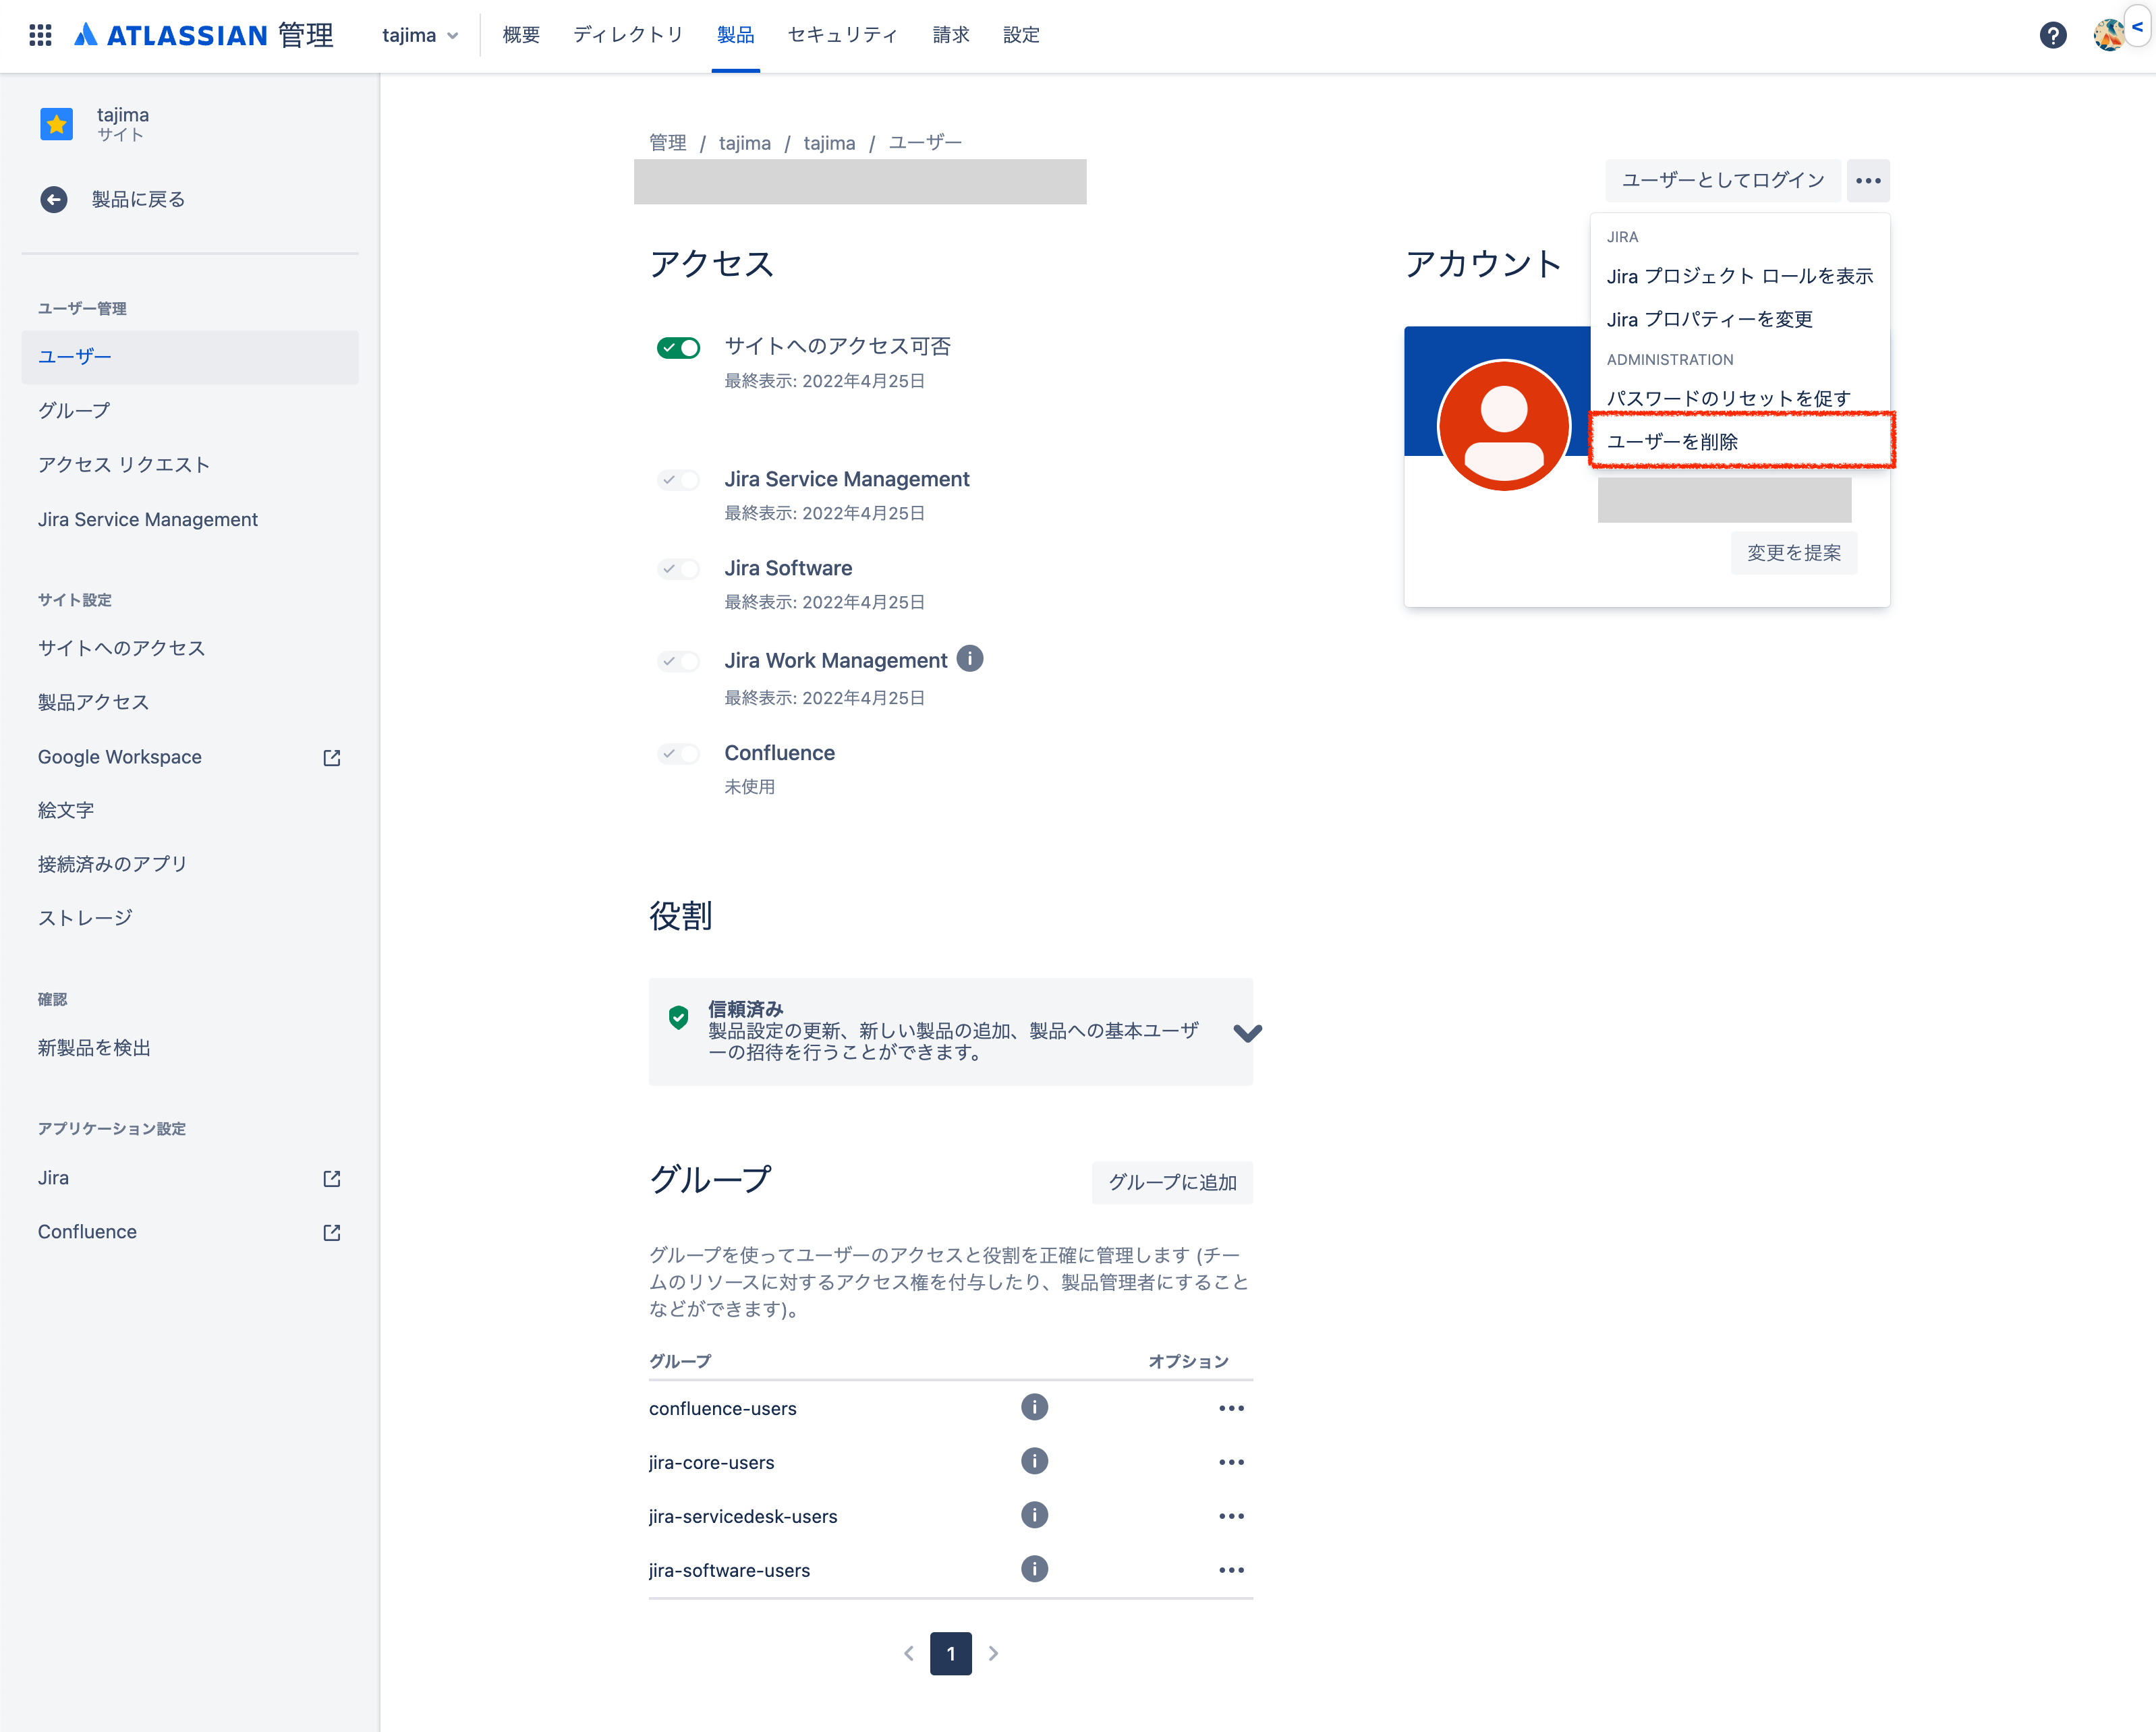Select ユーザーを削除 from the menu
This screenshot has width=2156, height=1732.
(x=1741, y=441)
